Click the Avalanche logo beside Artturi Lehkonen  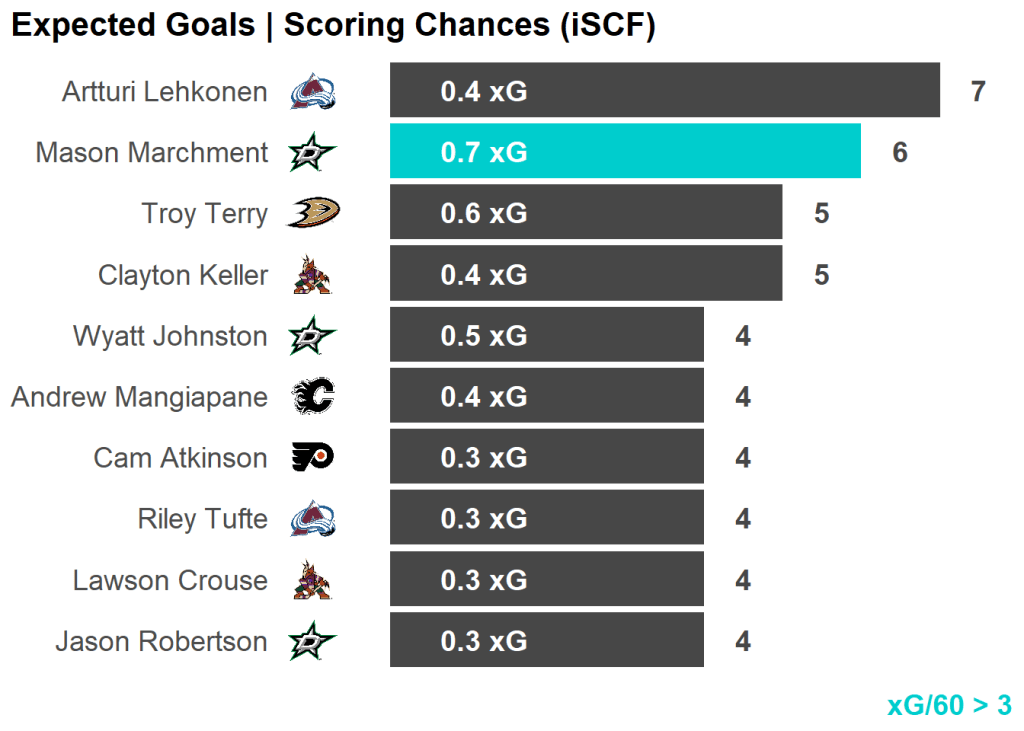312,93
